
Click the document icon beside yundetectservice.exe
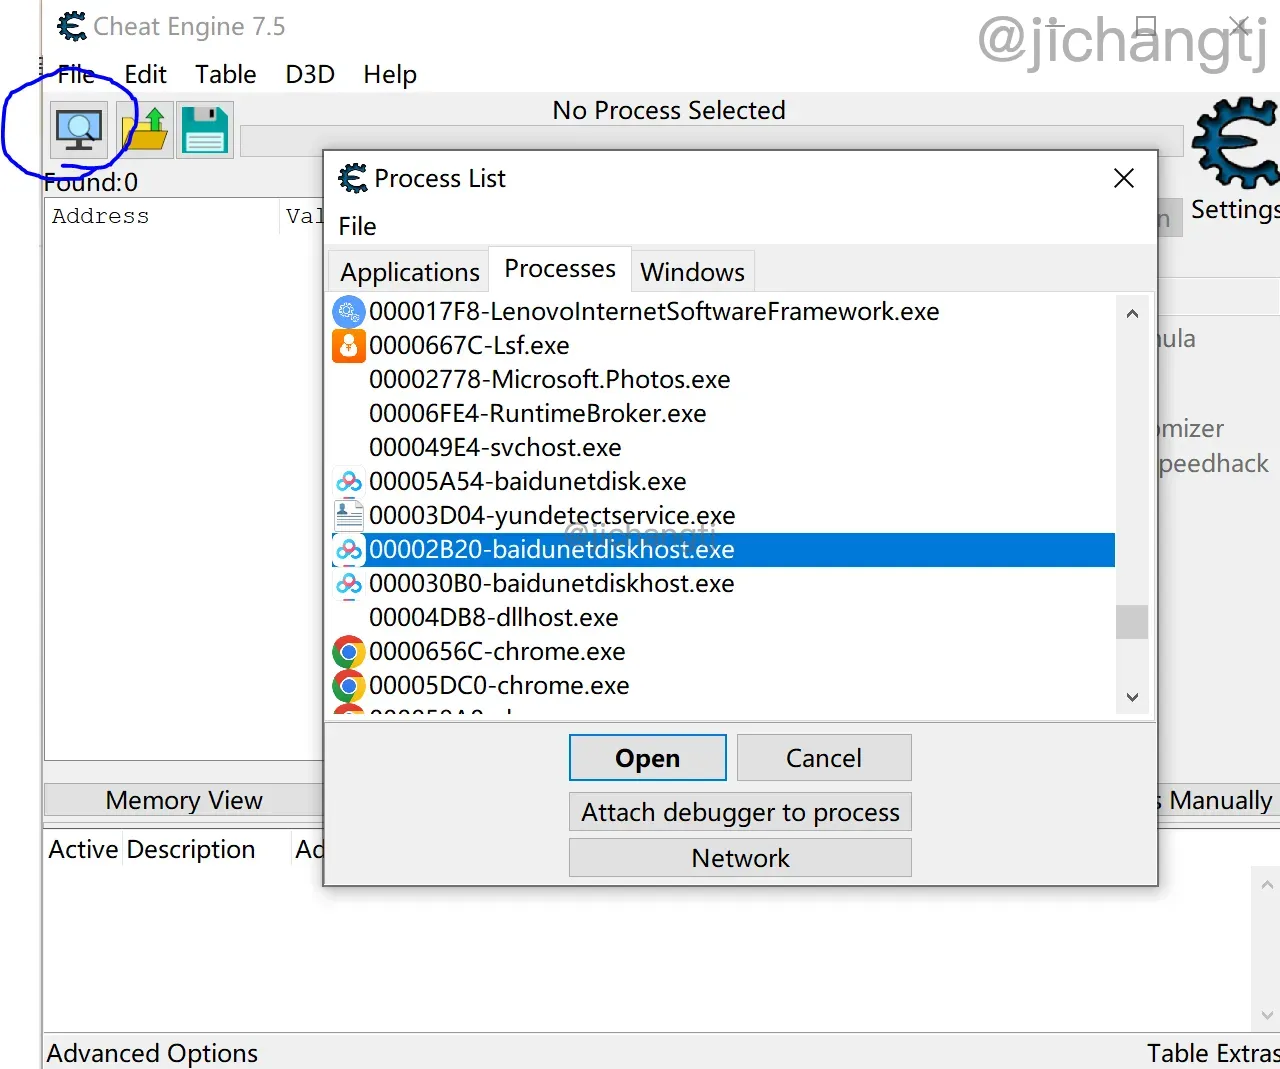pyautogui.click(x=348, y=514)
